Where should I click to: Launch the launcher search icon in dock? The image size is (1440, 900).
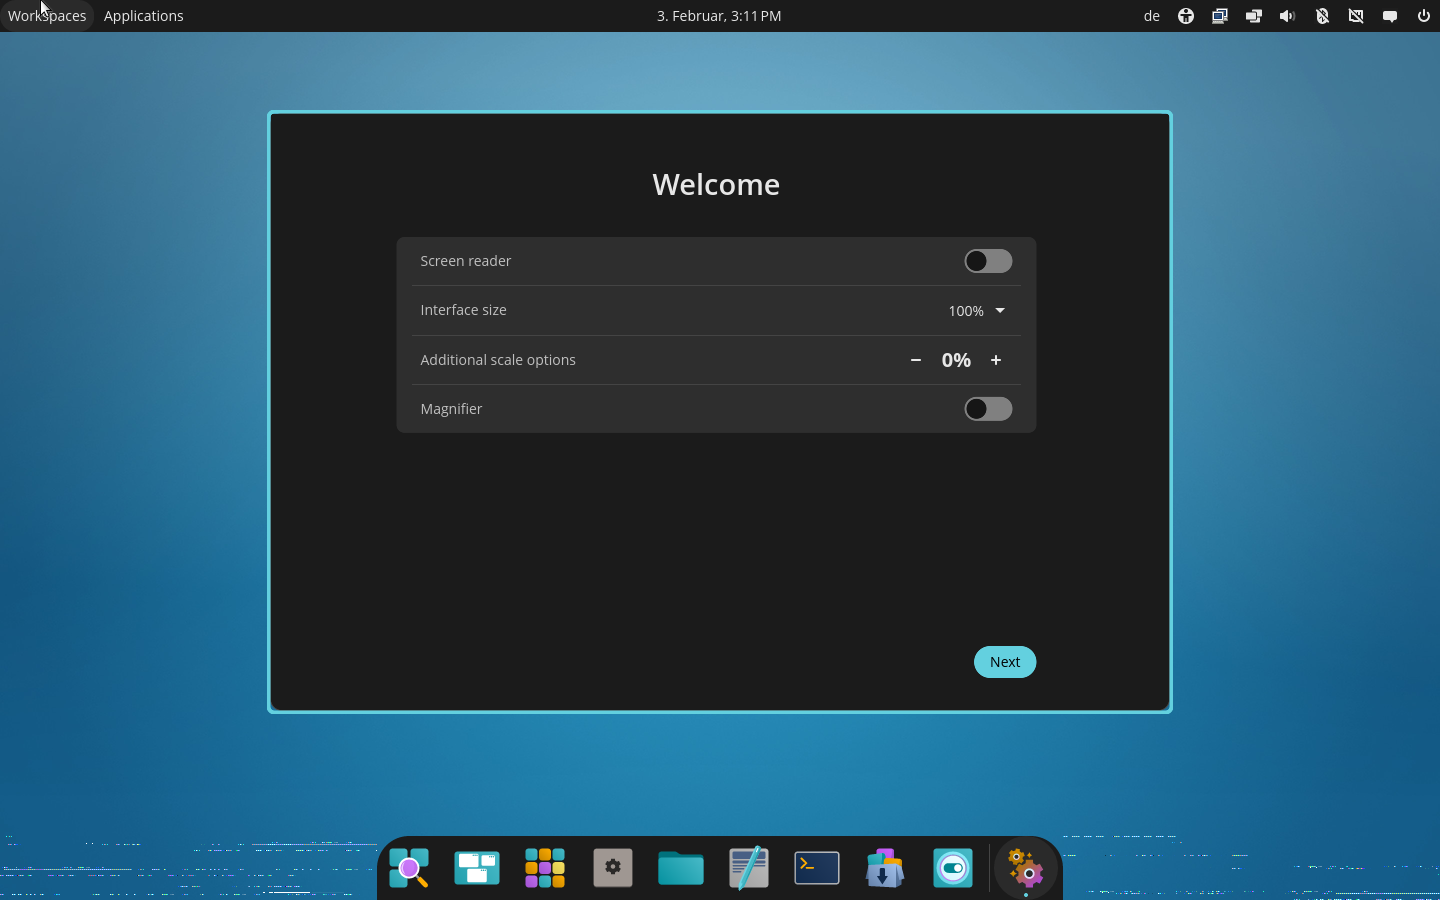pos(409,868)
